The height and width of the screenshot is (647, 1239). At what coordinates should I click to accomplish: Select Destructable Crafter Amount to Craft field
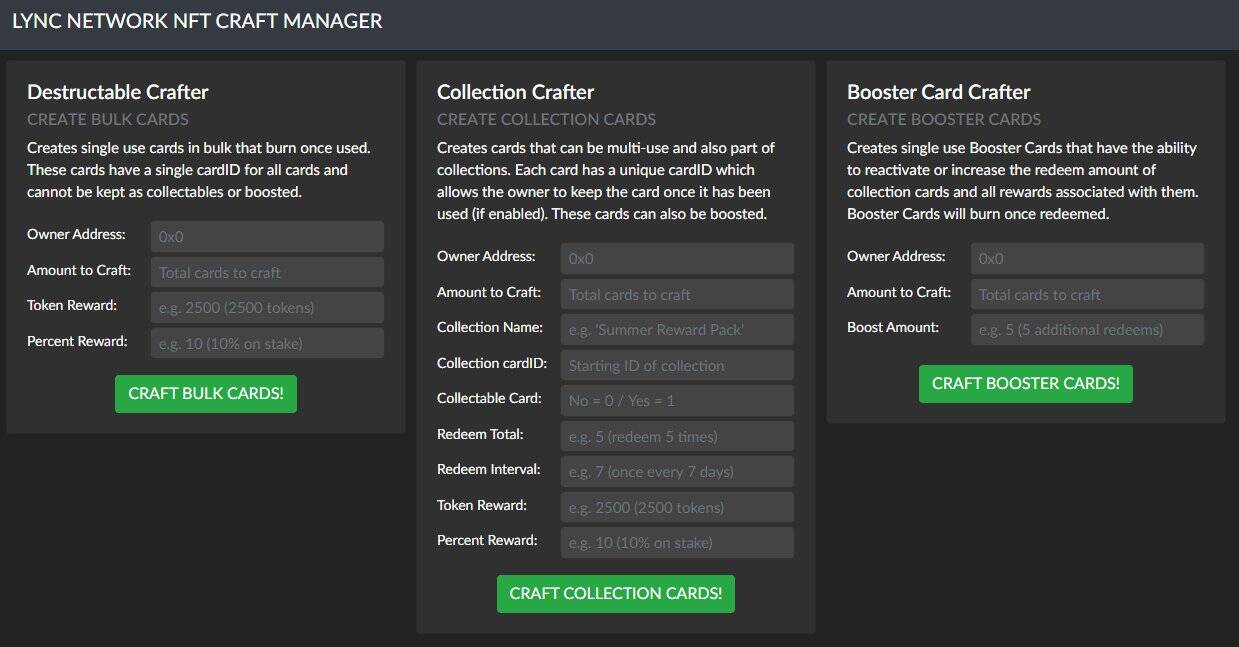click(267, 272)
